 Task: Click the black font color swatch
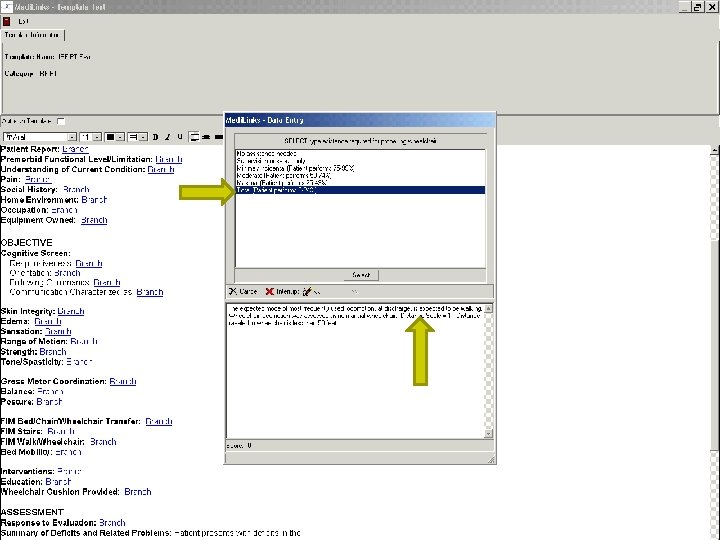[110, 137]
